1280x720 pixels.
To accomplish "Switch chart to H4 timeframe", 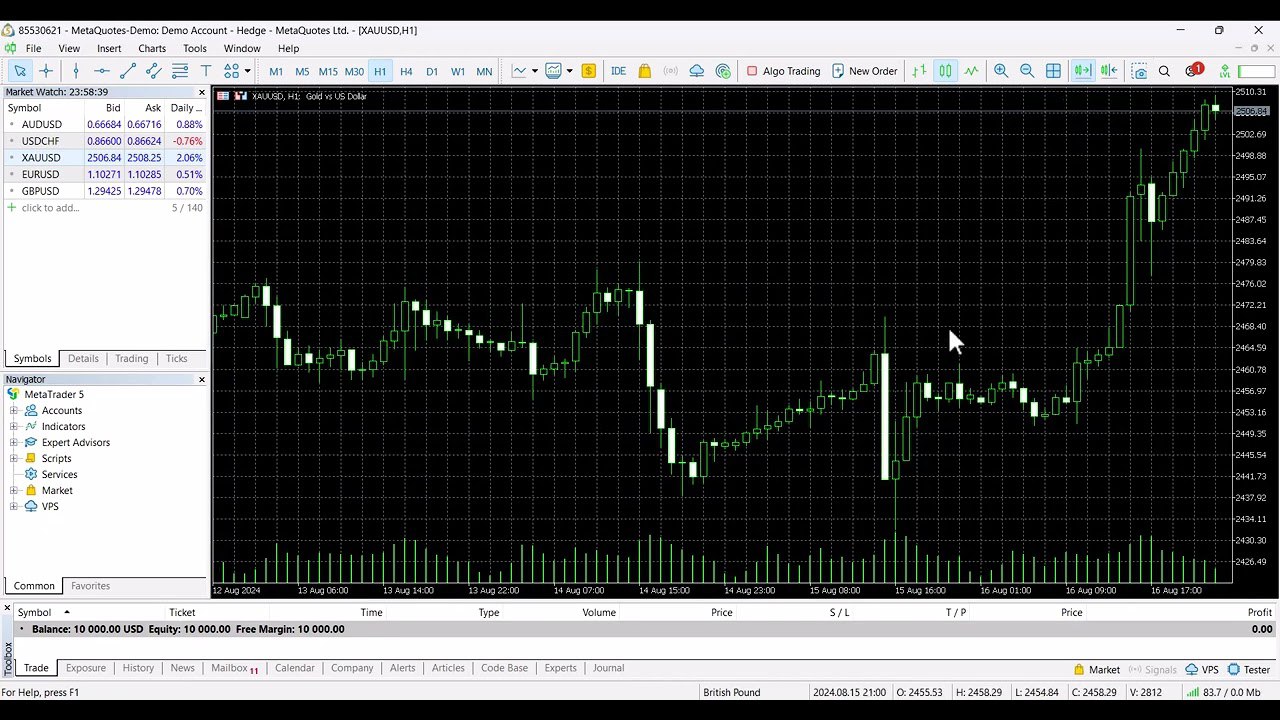I will 406,71.
